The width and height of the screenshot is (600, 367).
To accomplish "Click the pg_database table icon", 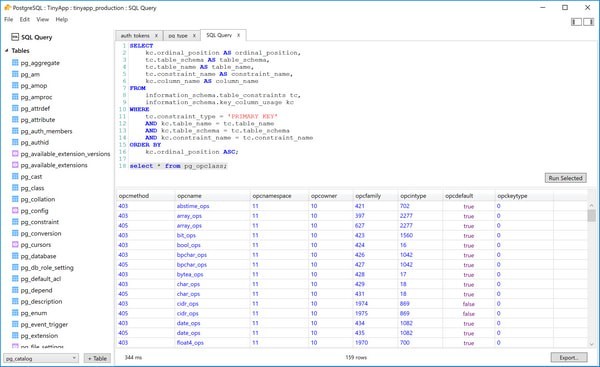I will click(15, 256).
